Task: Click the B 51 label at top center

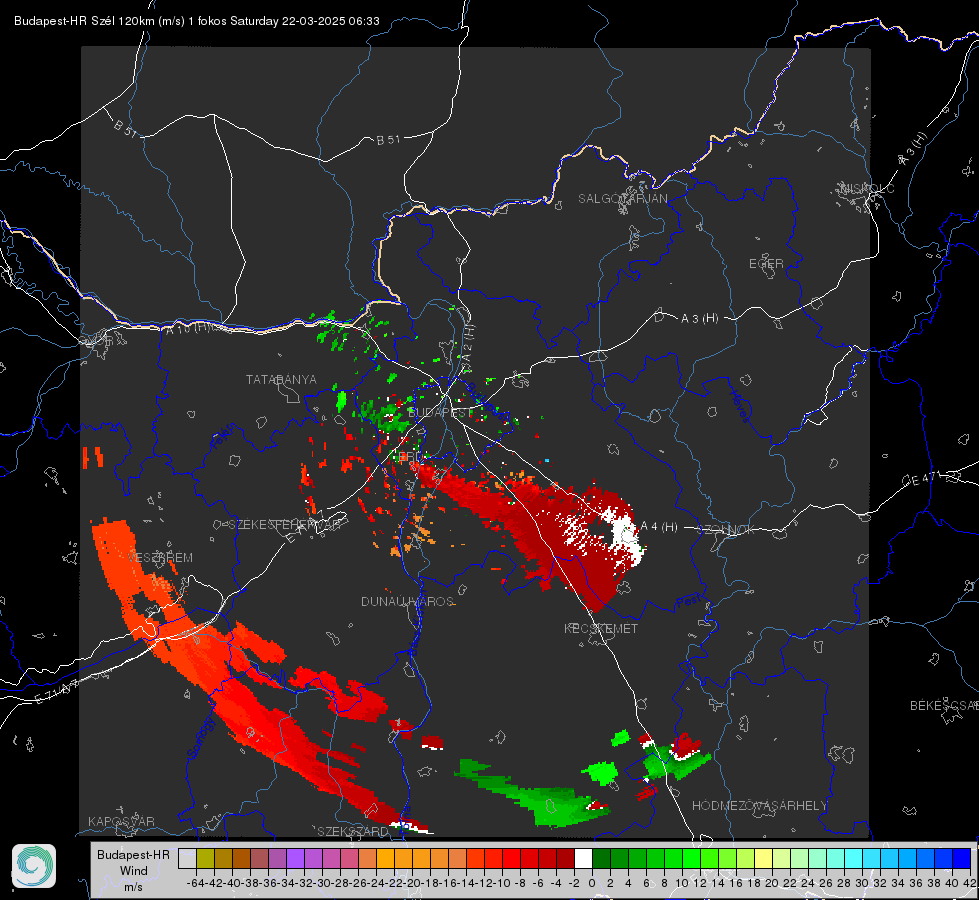Action: coord(388,140)
